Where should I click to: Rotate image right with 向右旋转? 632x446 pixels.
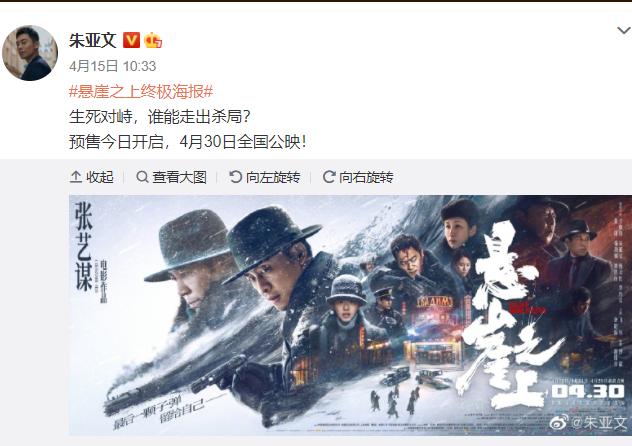pos(358,177)
